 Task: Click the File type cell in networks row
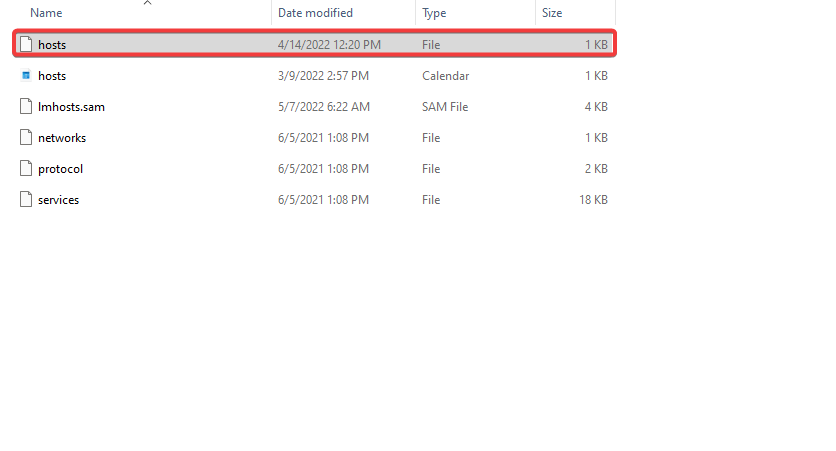(x=431, y=138)
